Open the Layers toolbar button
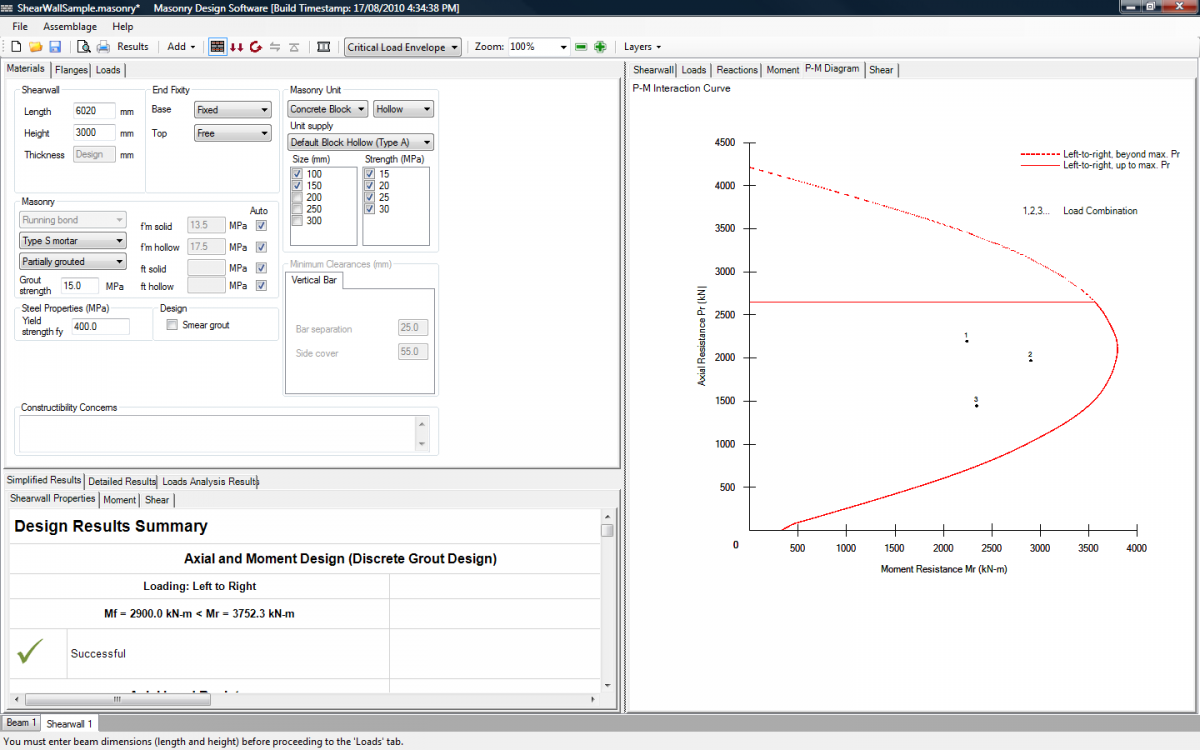The width and height of the screenshot is (1200, 750). (642, 47)
